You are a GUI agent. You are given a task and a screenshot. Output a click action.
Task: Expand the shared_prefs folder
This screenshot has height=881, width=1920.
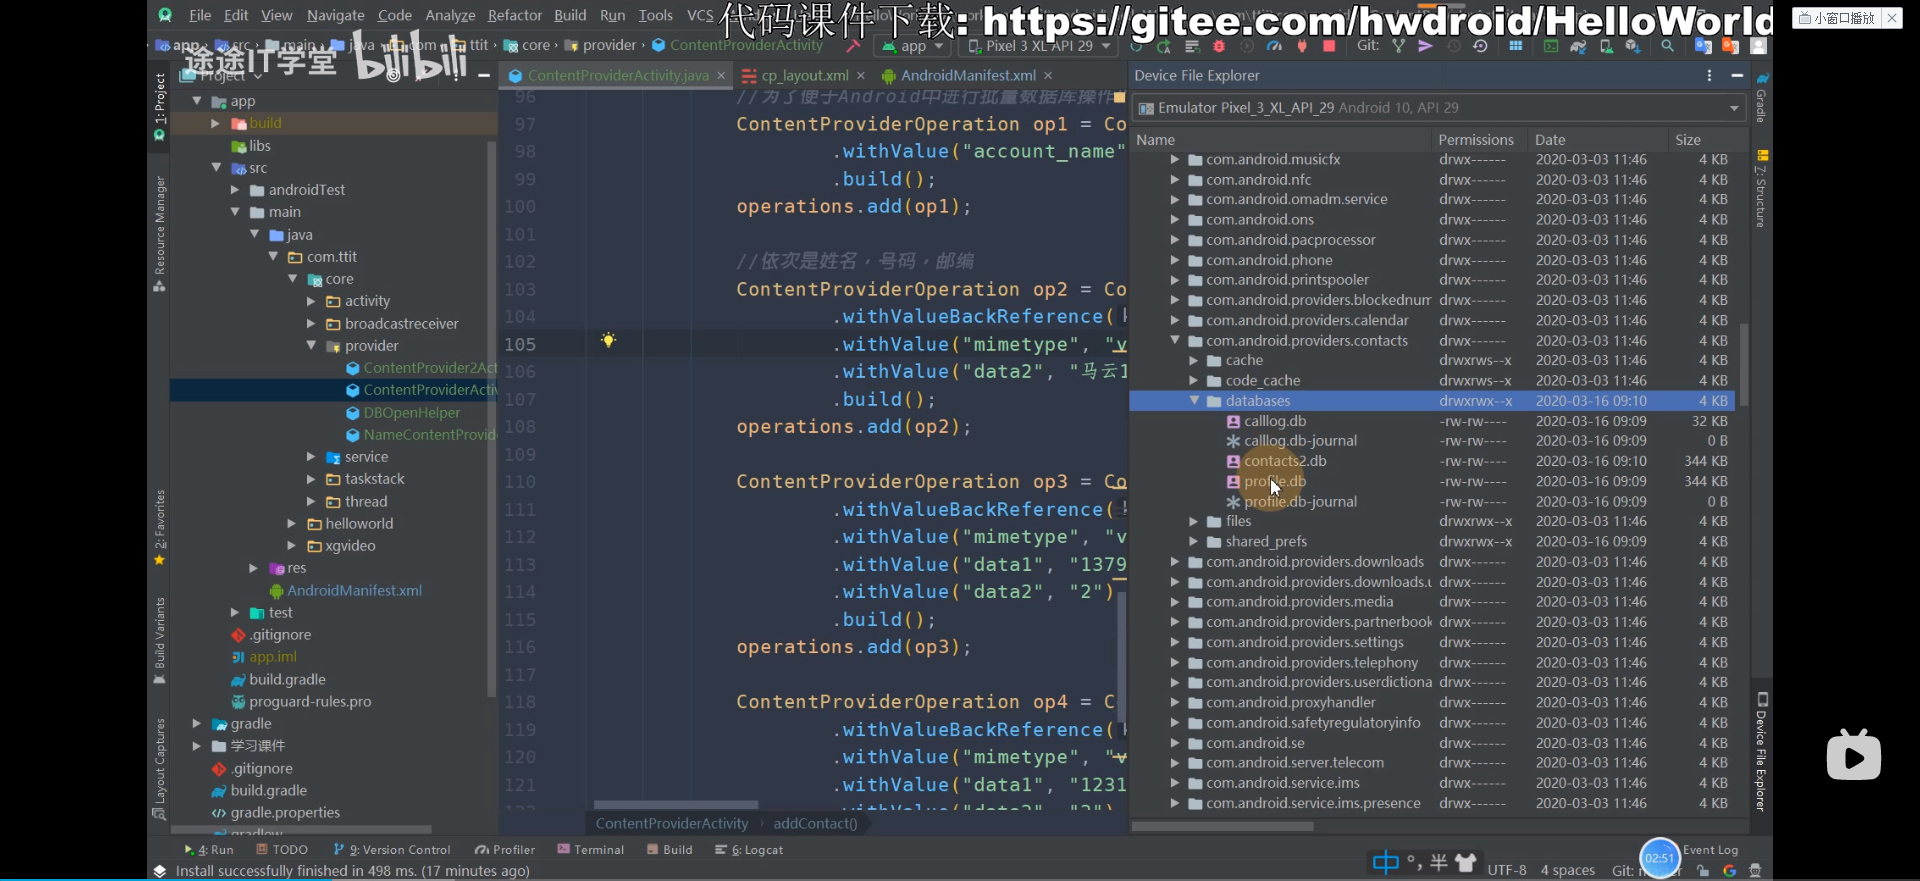[1194, 542]
